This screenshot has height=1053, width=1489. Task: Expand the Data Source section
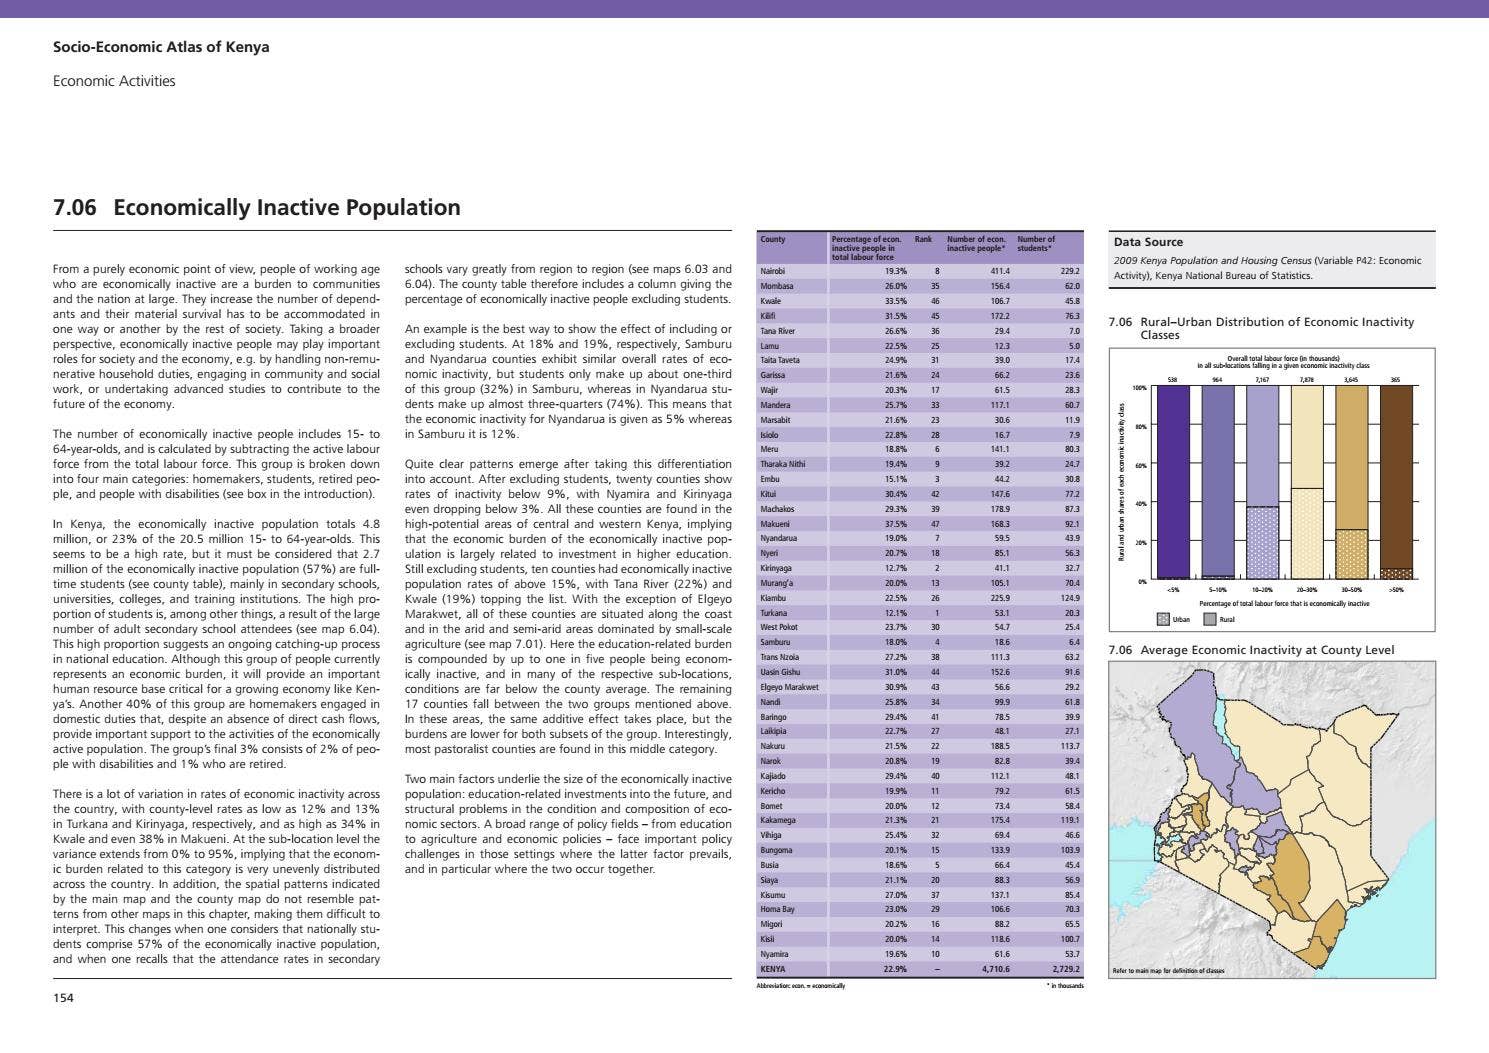tap(1148, 241)
